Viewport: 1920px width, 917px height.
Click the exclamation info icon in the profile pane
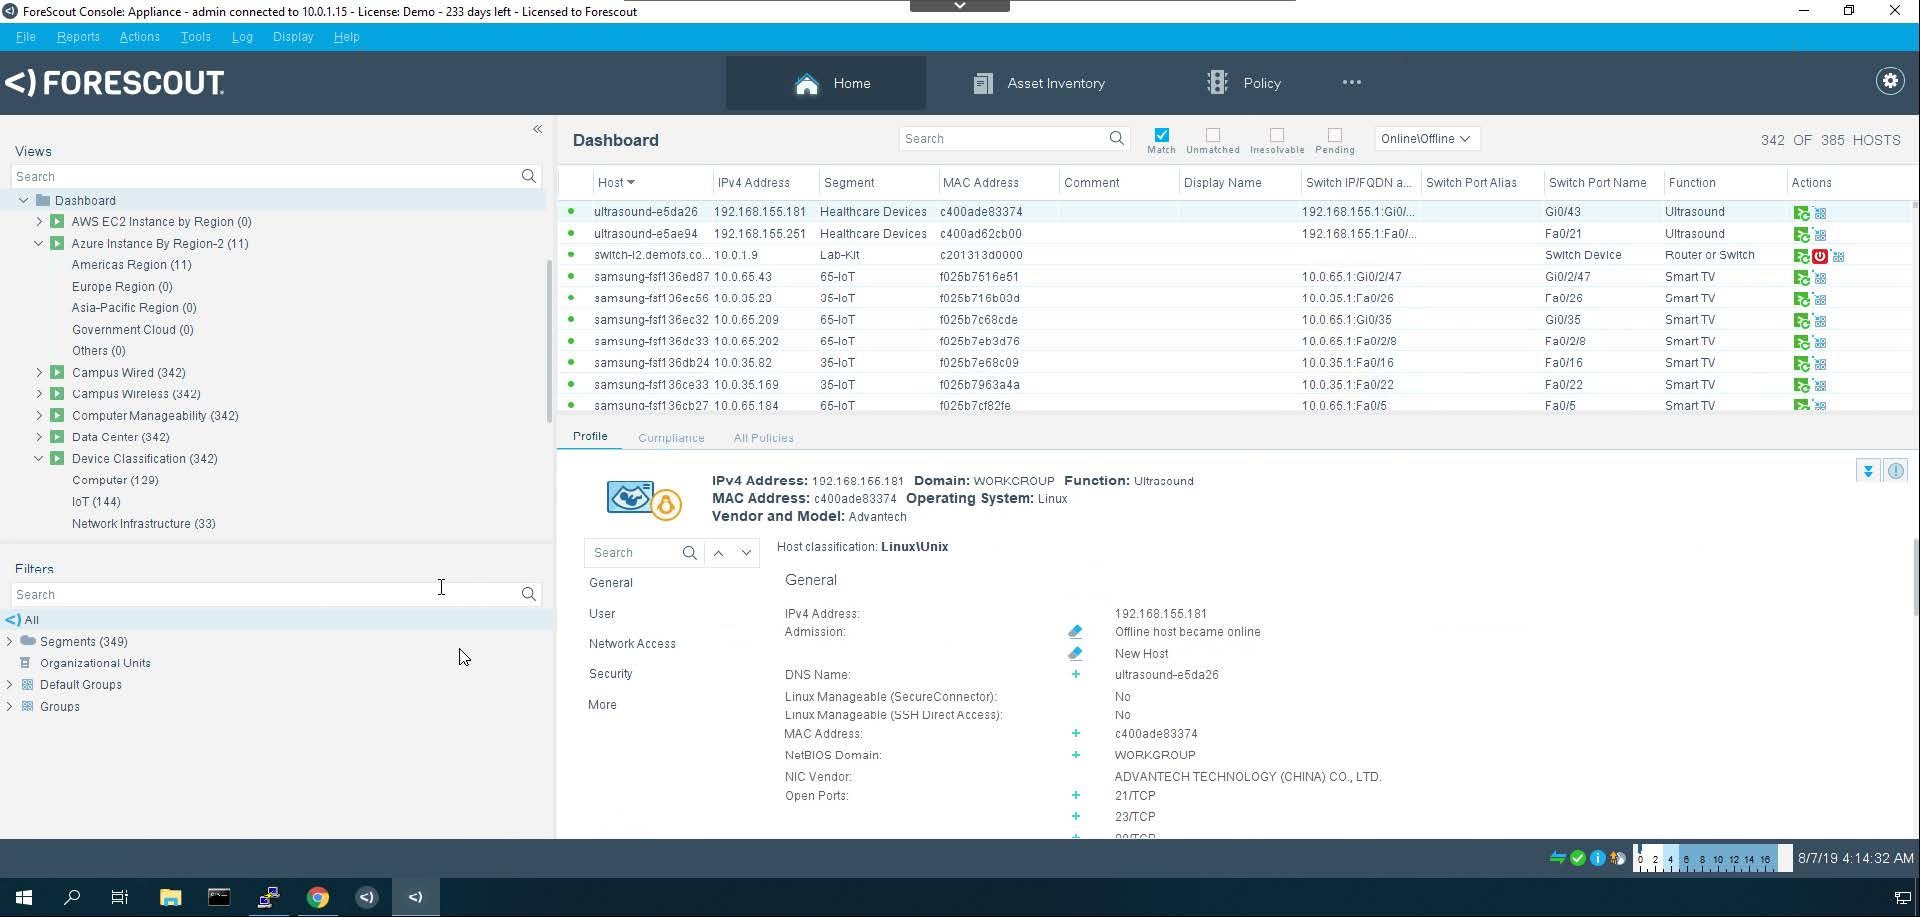[x=1895, y=471]
